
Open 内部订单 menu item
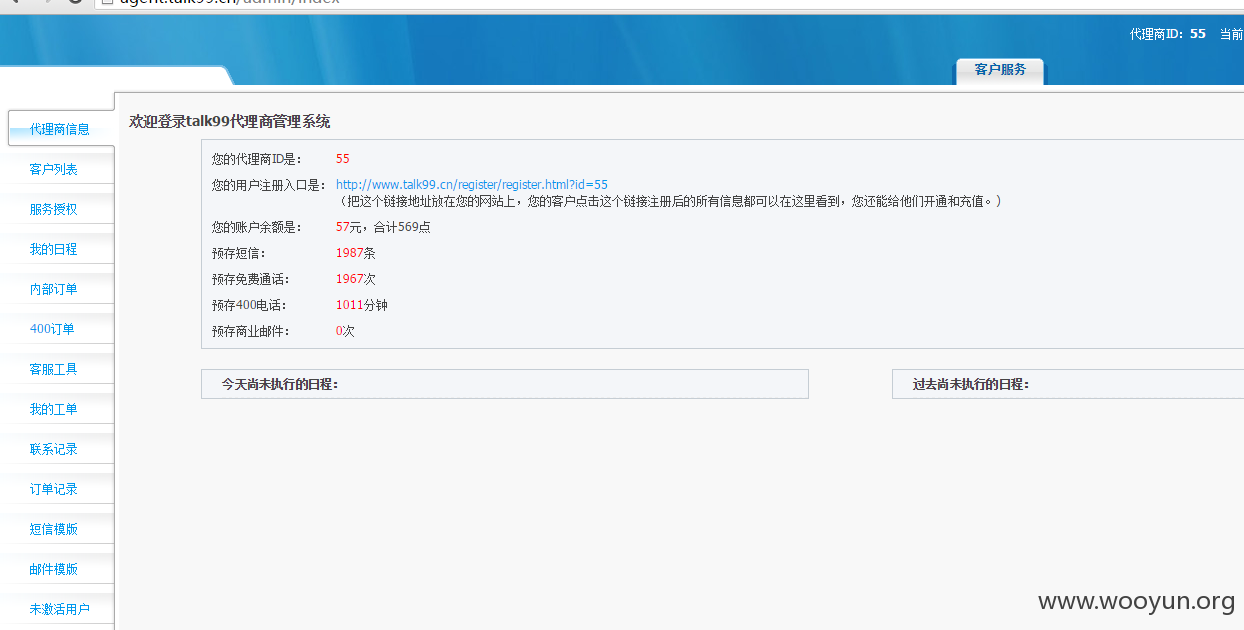coord(54,289)
